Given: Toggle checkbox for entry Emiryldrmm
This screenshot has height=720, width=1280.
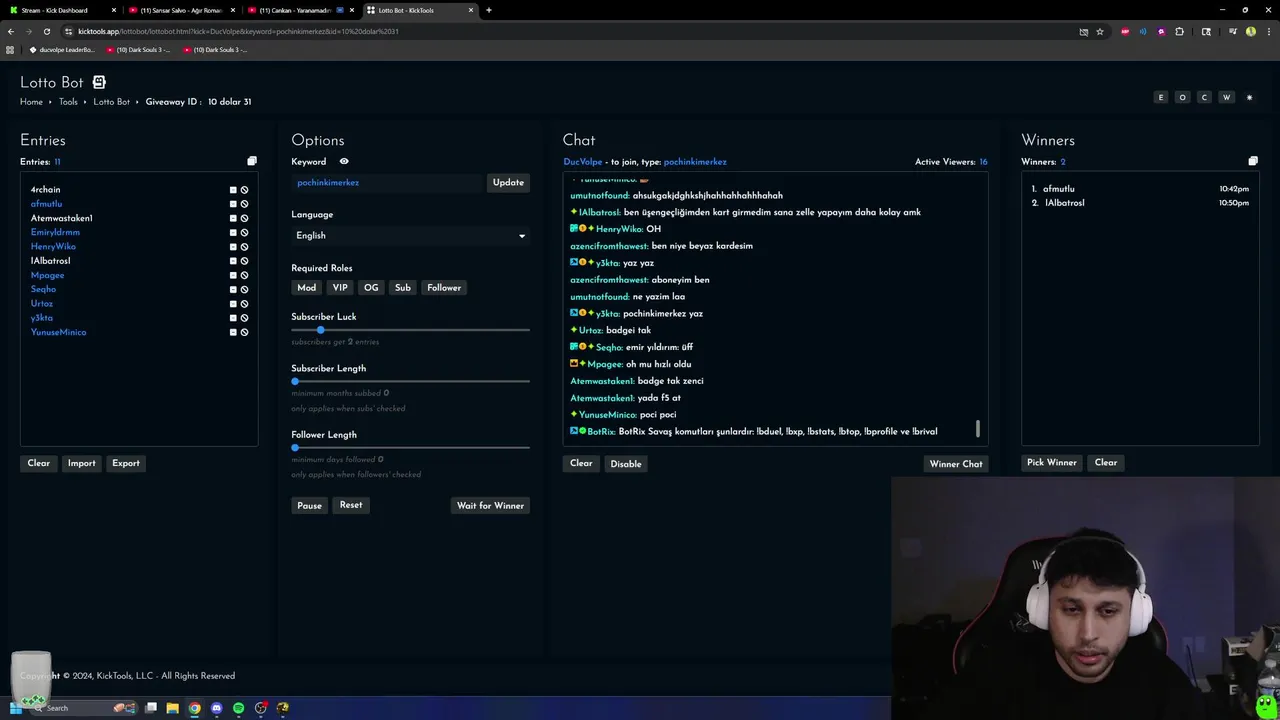Looking at the screenshot, I should (x=233, y=232).
